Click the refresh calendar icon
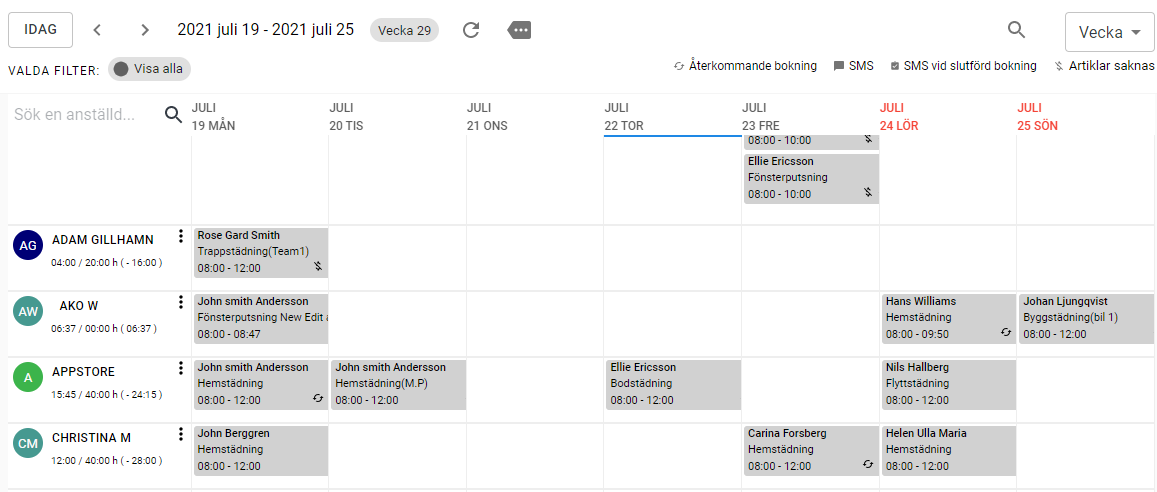 [x=471, y=30]
